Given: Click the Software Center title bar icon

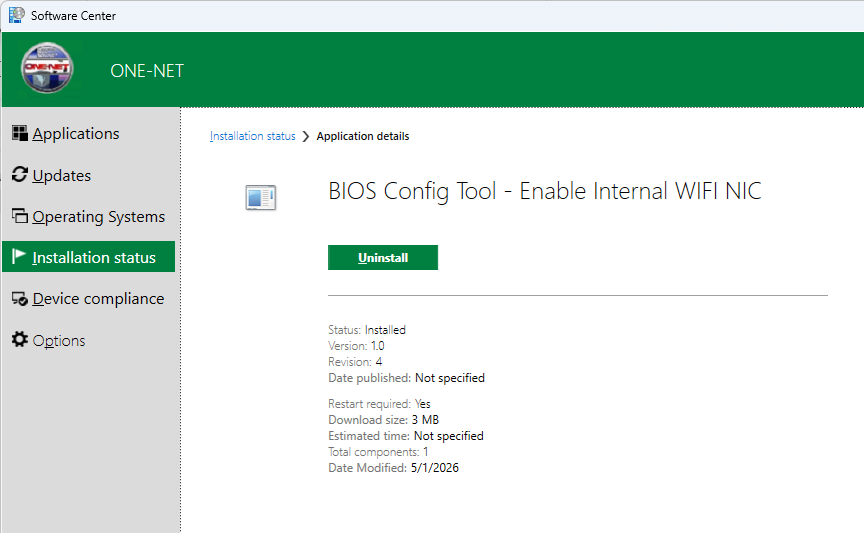Looking at the screenshot, I should [17, 15].
